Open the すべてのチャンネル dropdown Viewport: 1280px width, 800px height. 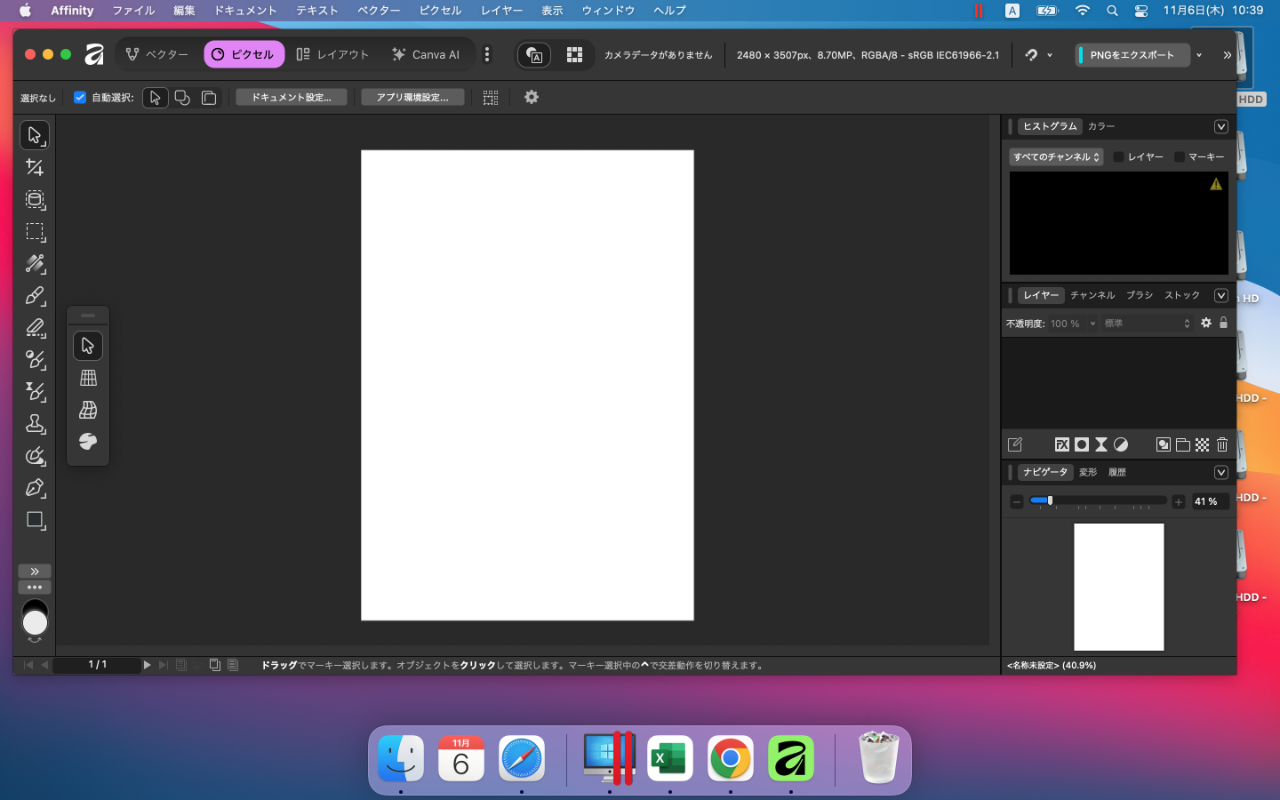[1056, 157]
